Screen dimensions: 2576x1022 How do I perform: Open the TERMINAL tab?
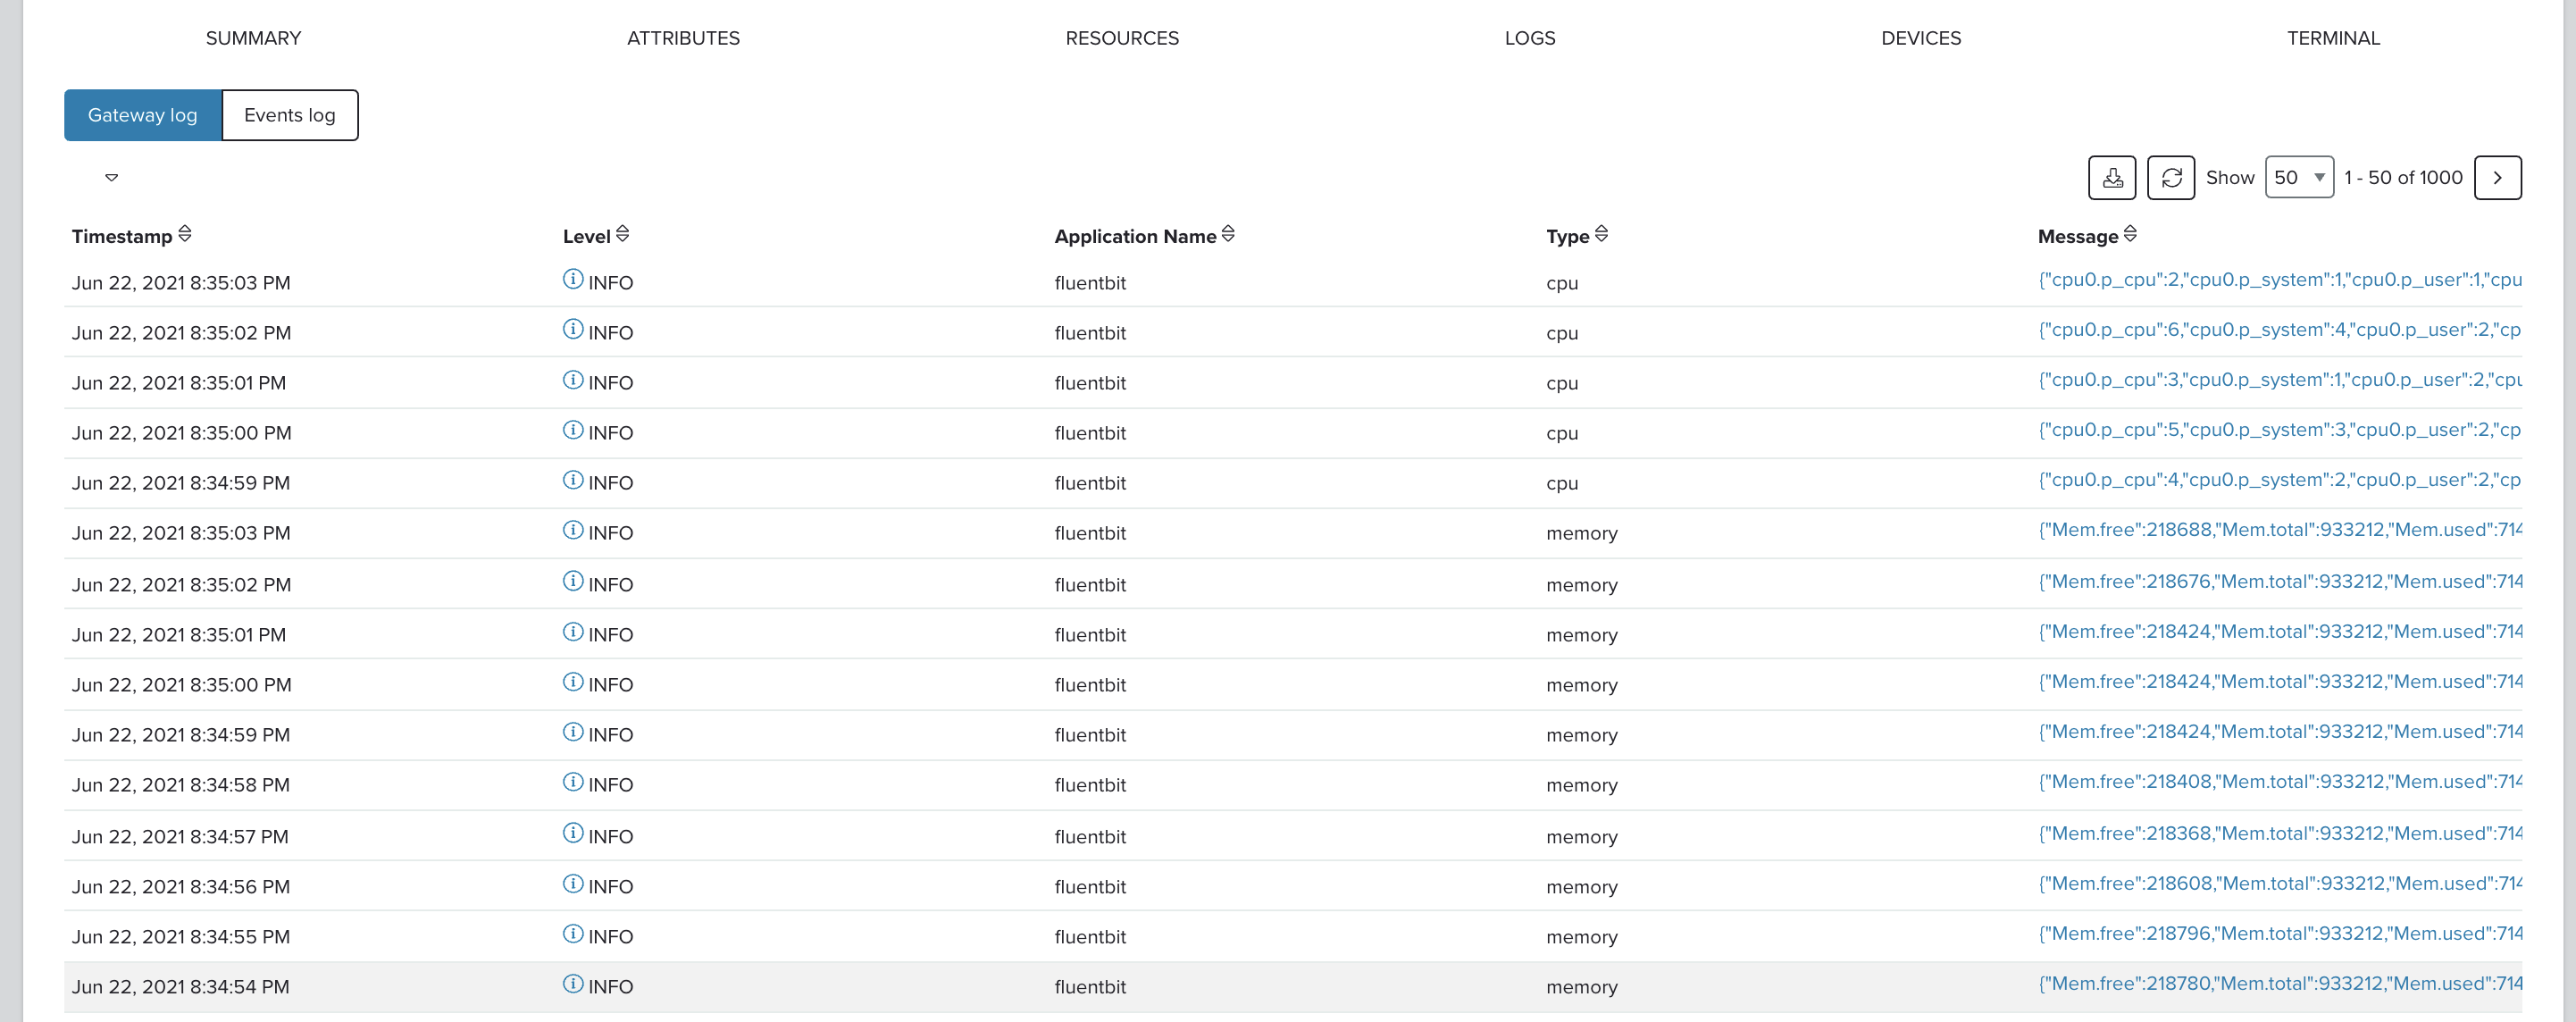tap(2333, 38)
